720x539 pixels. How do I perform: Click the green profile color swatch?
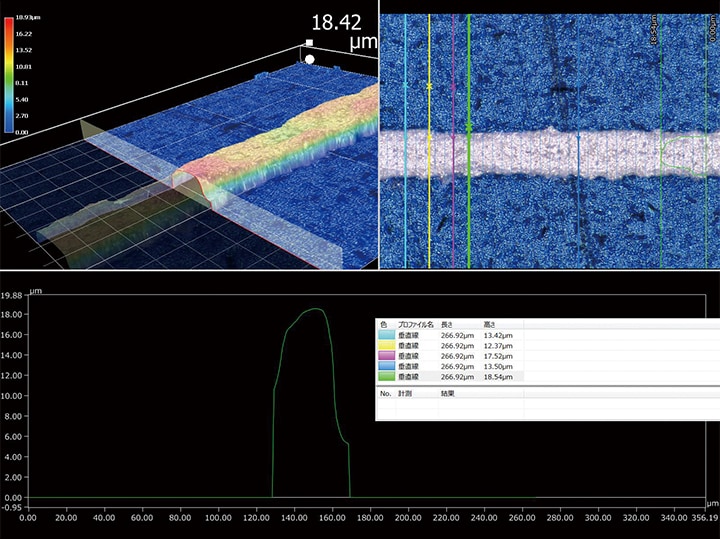tap(385, 377)
